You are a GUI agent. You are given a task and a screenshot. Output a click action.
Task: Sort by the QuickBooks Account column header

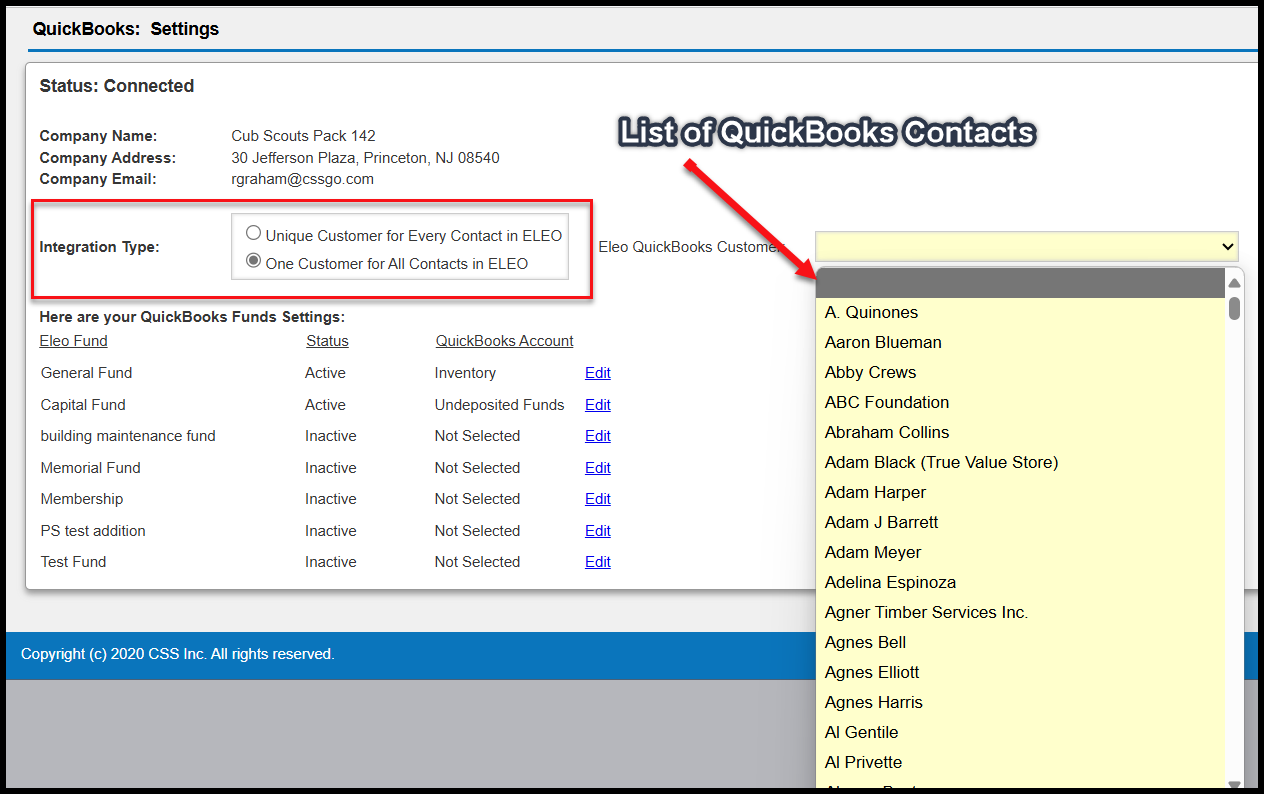pos(505,341)
